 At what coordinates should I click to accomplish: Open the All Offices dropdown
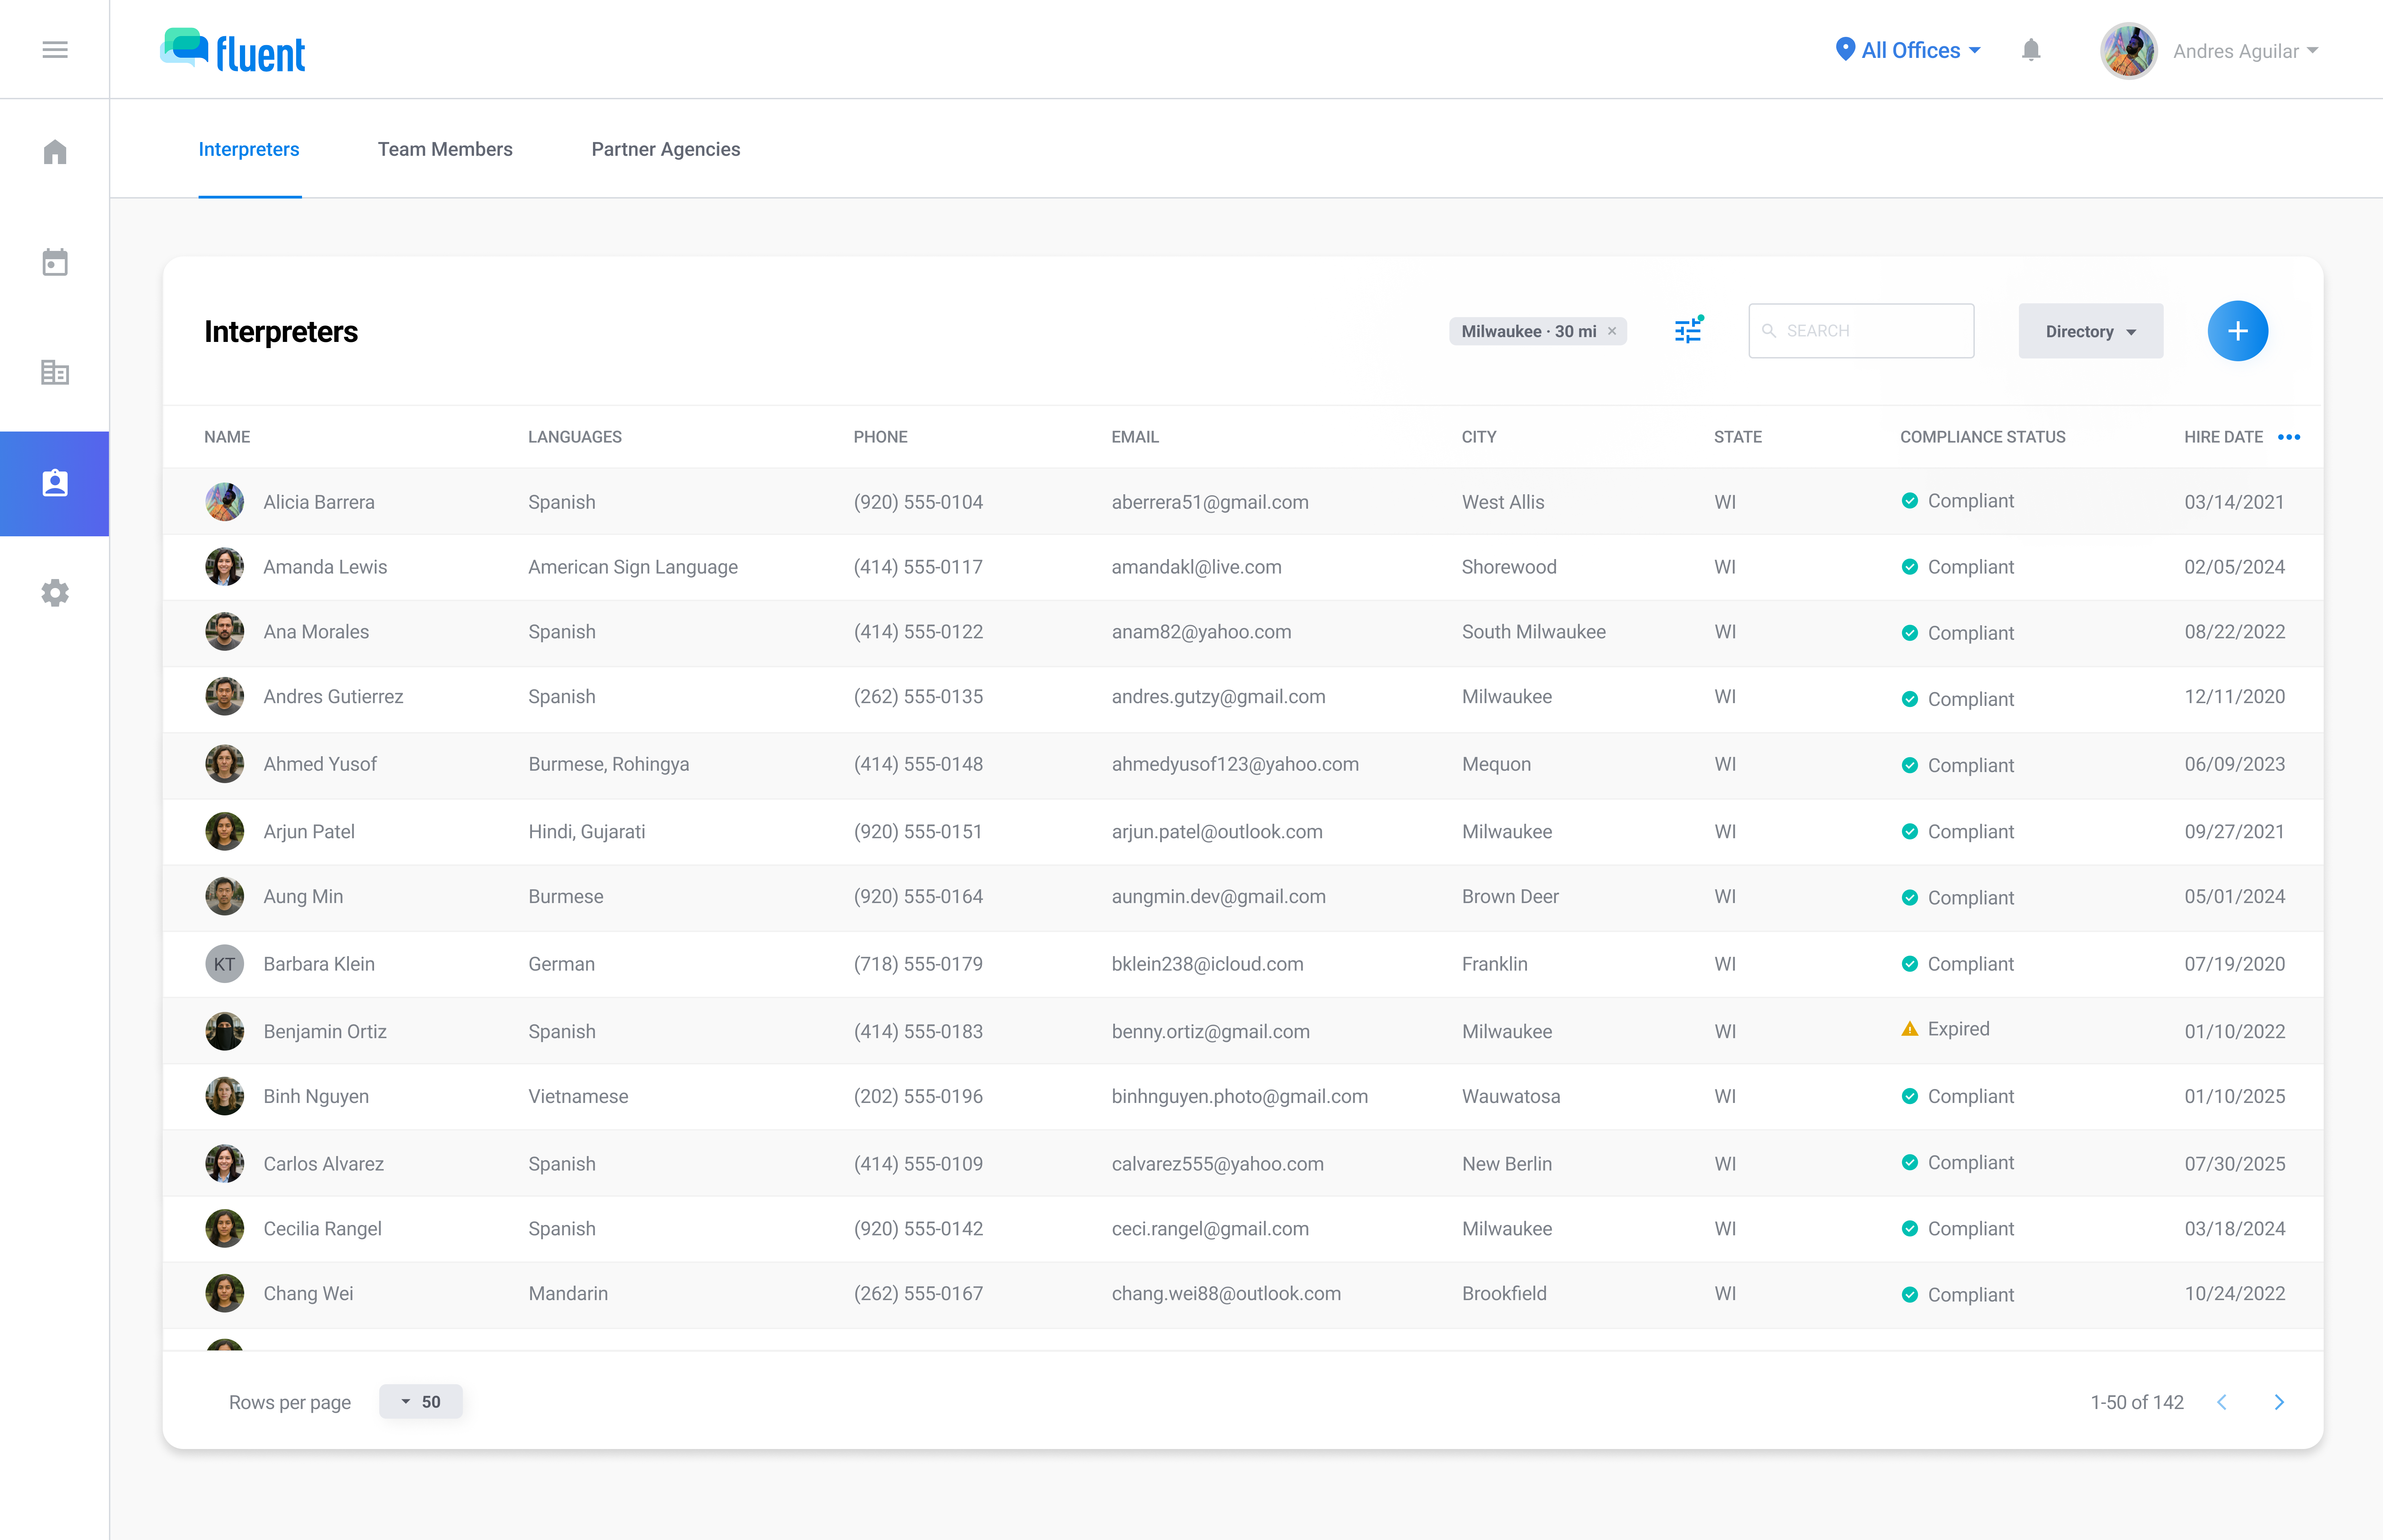point(1907,50)
